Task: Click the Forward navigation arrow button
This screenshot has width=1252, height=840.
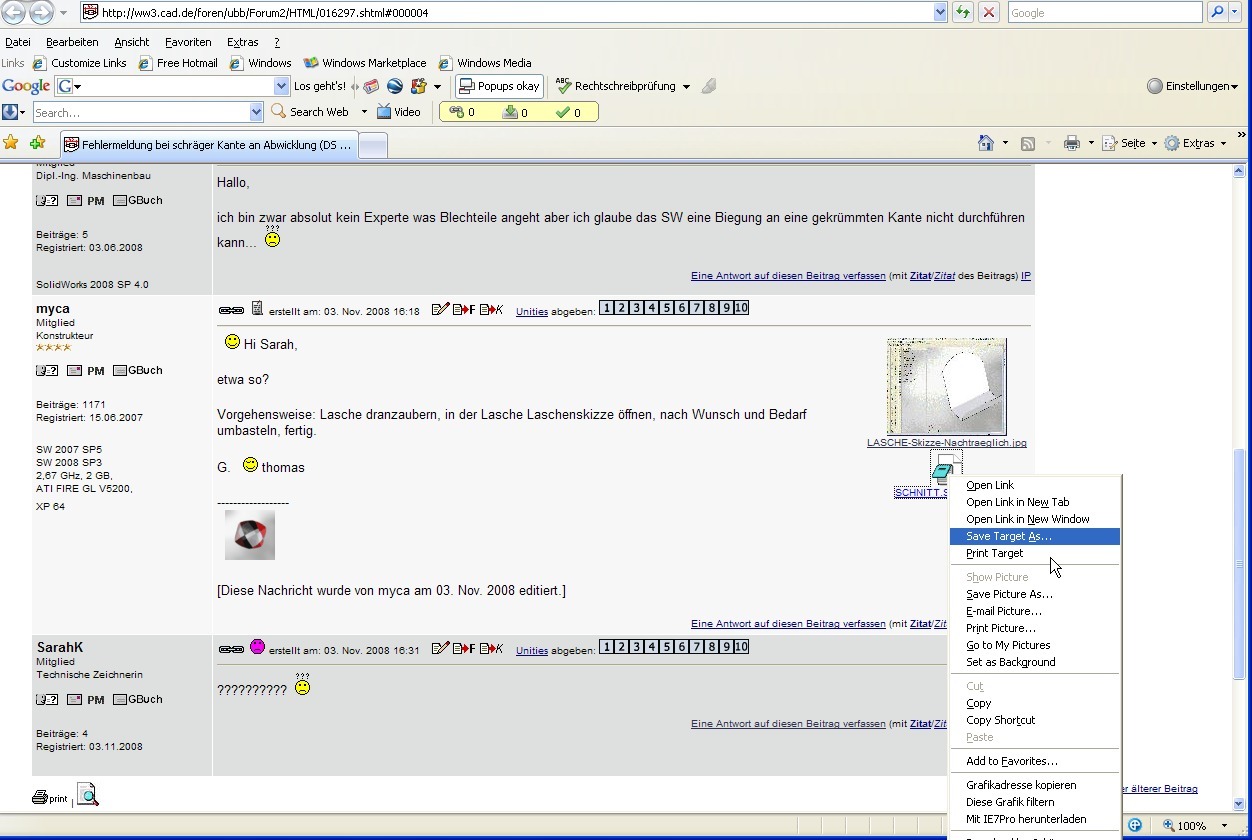Action: (42, 12)
